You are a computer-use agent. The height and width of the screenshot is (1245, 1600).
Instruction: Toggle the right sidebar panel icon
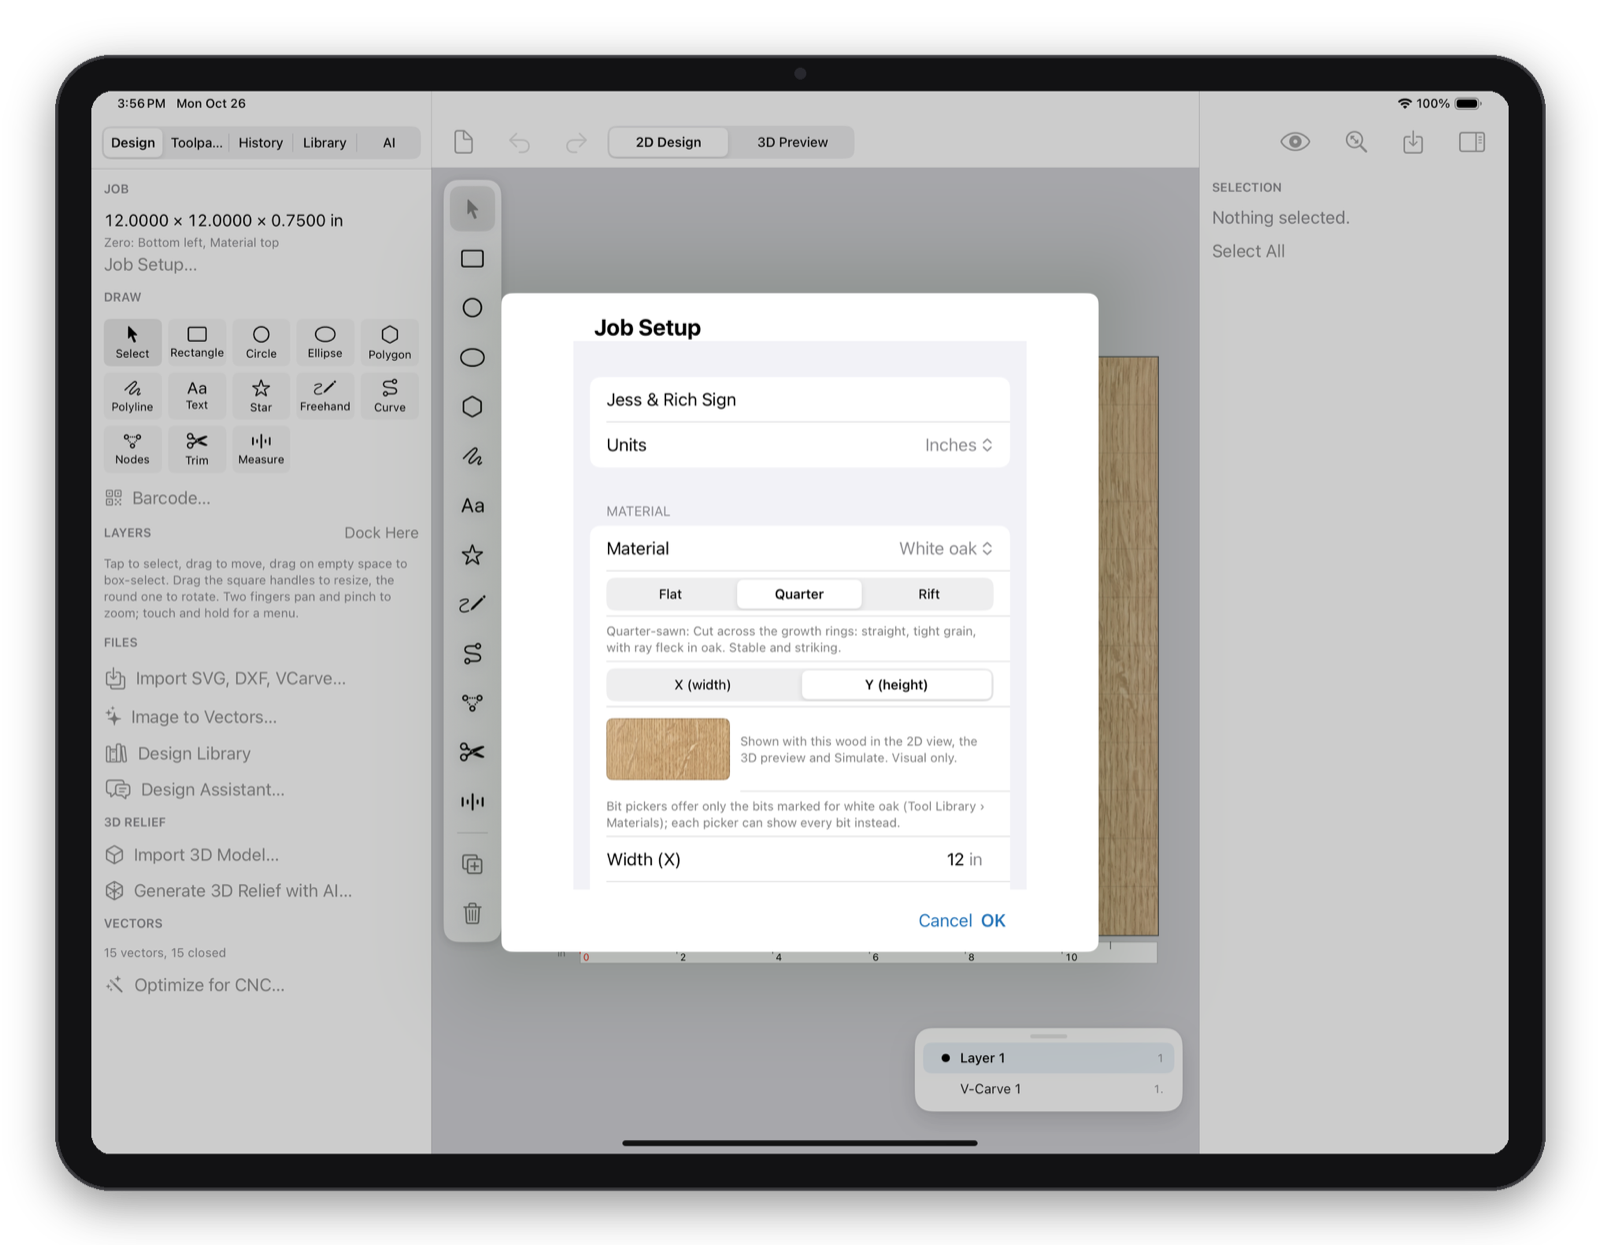pyautogui.click(x=1472, y=142)
